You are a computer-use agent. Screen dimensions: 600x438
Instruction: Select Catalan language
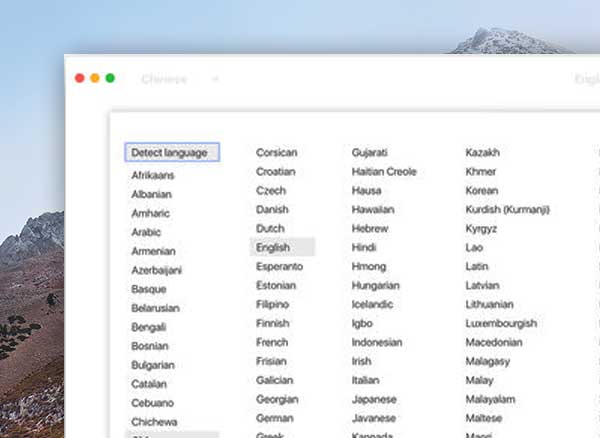pos(149,384)
